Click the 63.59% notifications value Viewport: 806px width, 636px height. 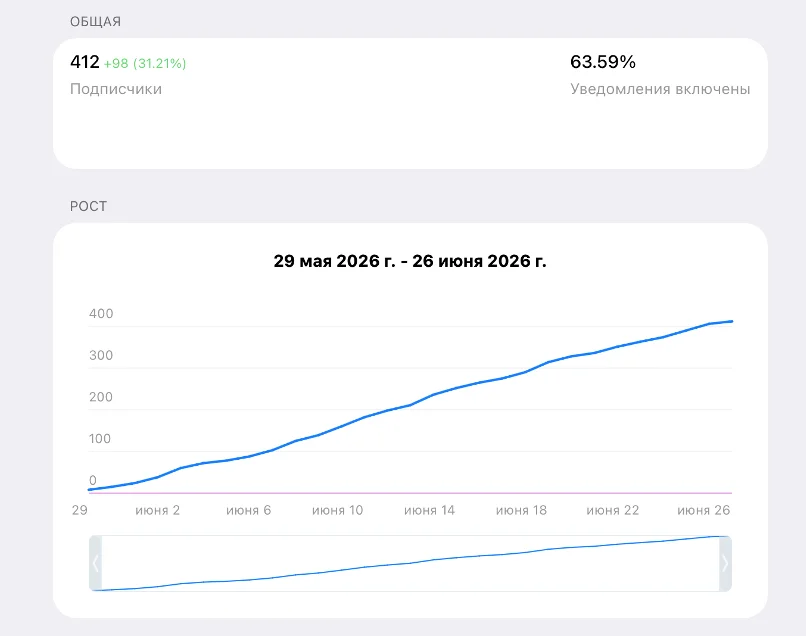(603, 62)
